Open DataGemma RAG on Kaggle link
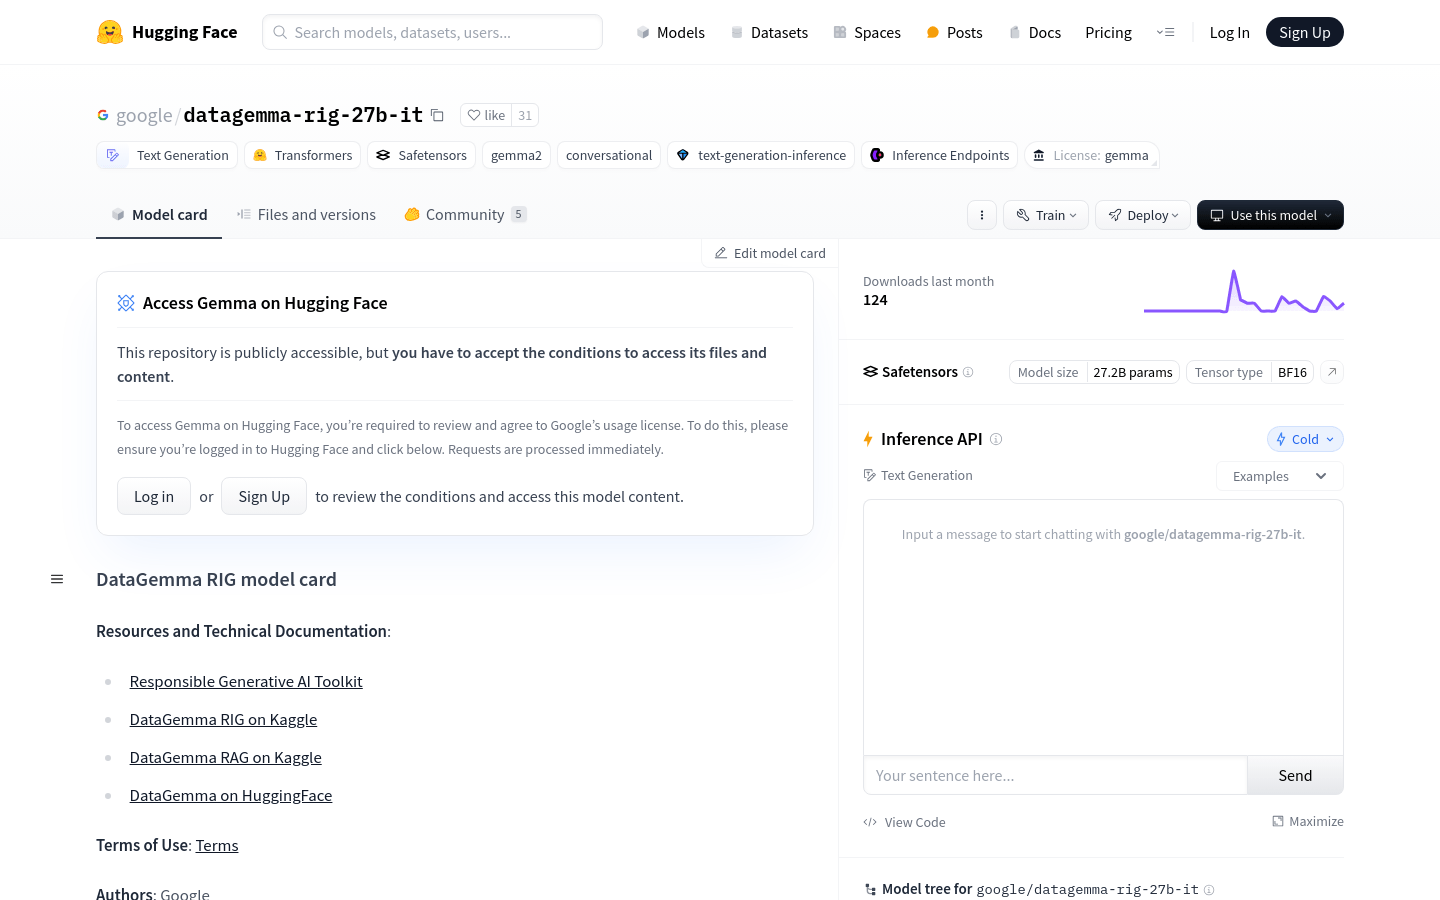Viewport: 1440px width, 900px height. (226, 757)
